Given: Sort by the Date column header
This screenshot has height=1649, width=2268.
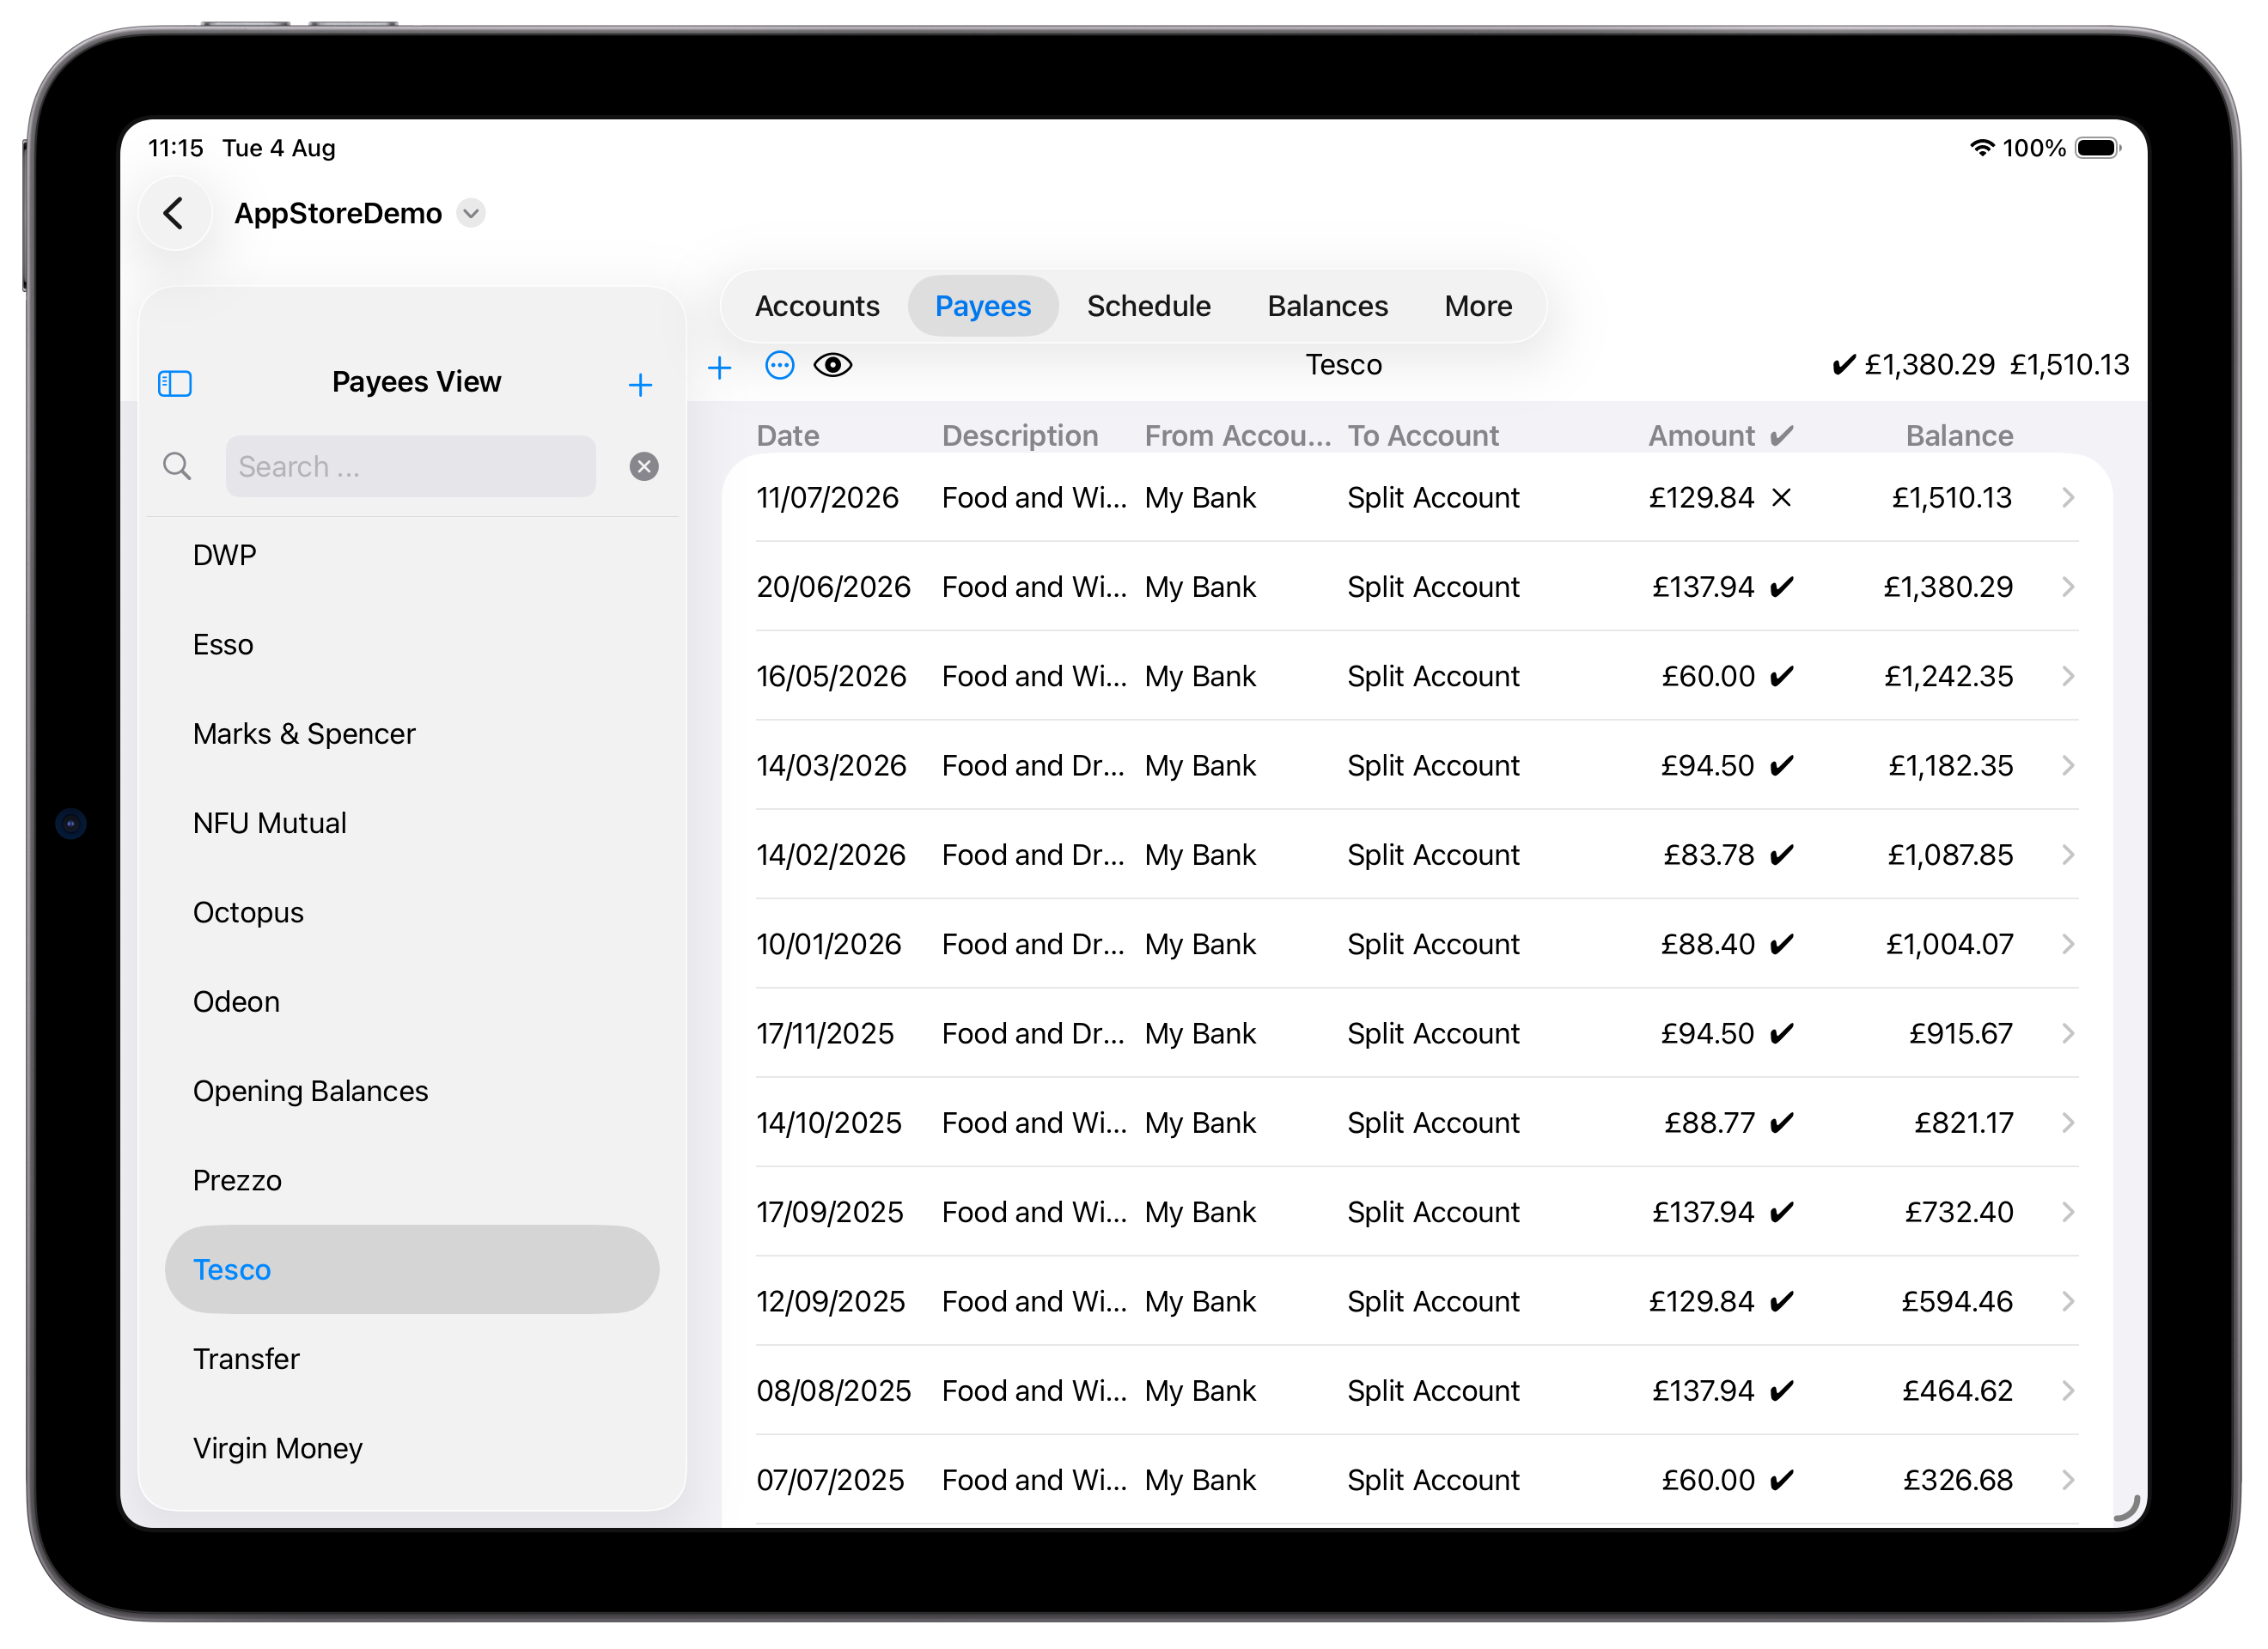Looking at the screenshot, I should pyautogui.click(x=788, y=435).
